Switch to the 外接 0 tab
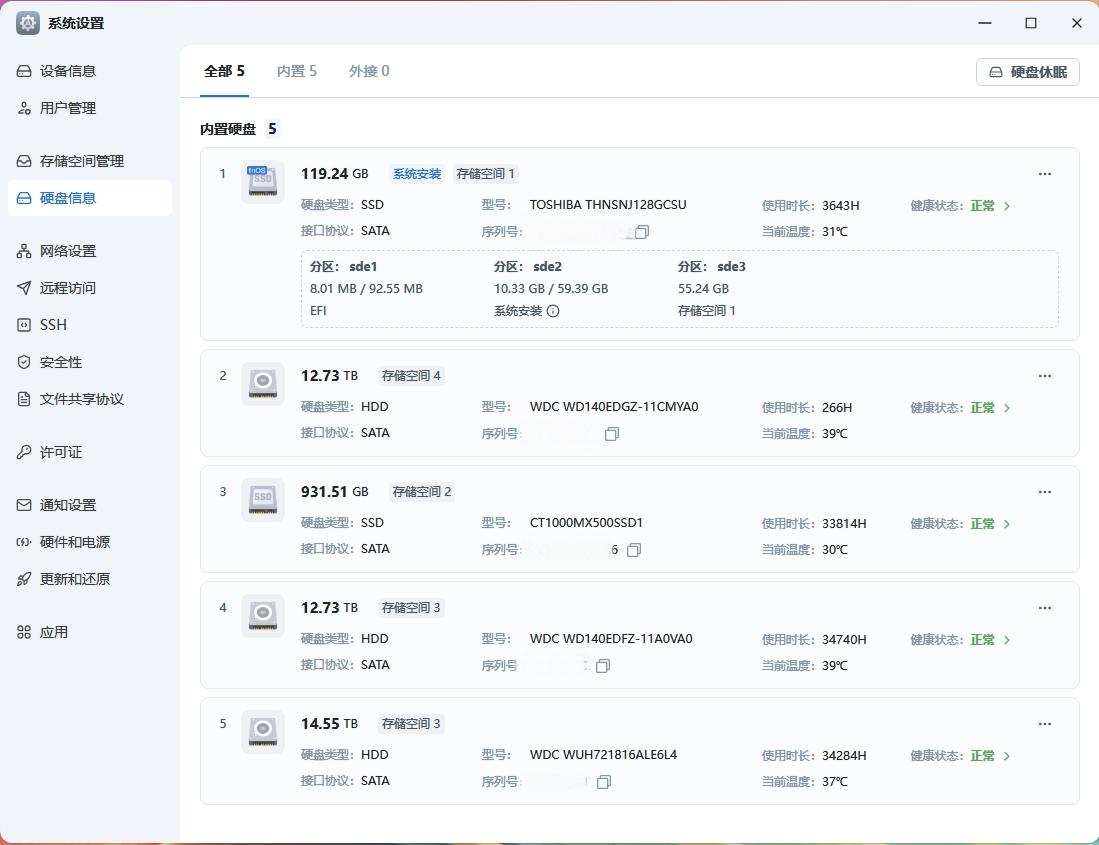1099x845 pixels. (x=369, y=71)
